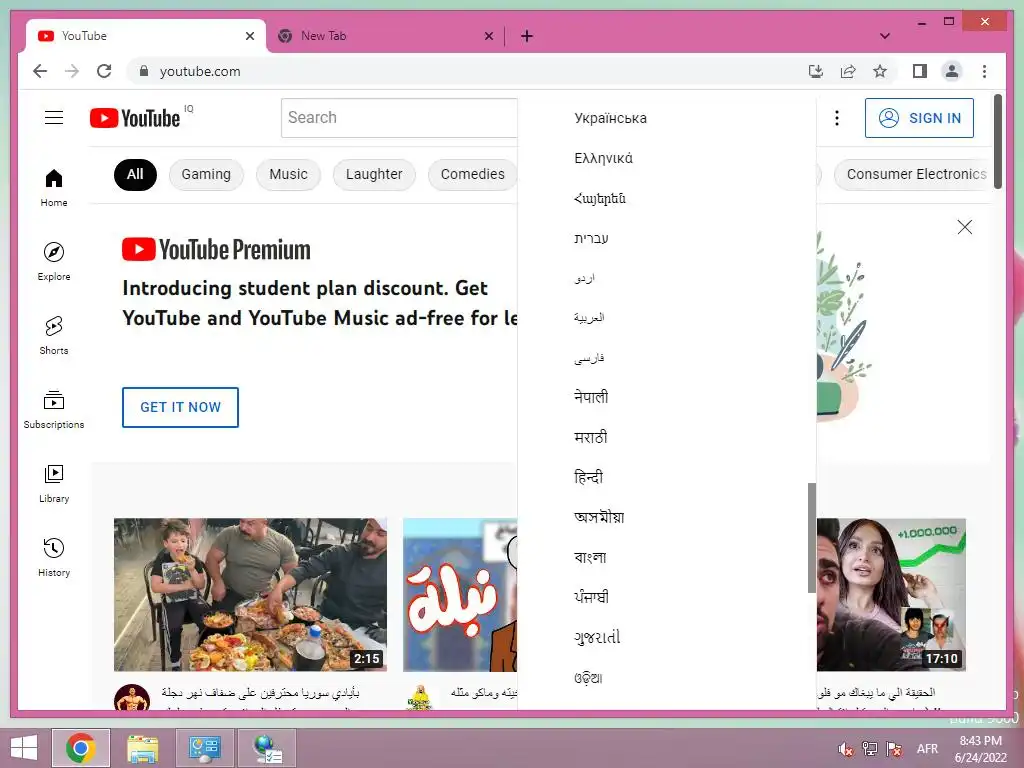Go back in Chrome
This screenshot has height=768, width=1024.
(40, 71)
